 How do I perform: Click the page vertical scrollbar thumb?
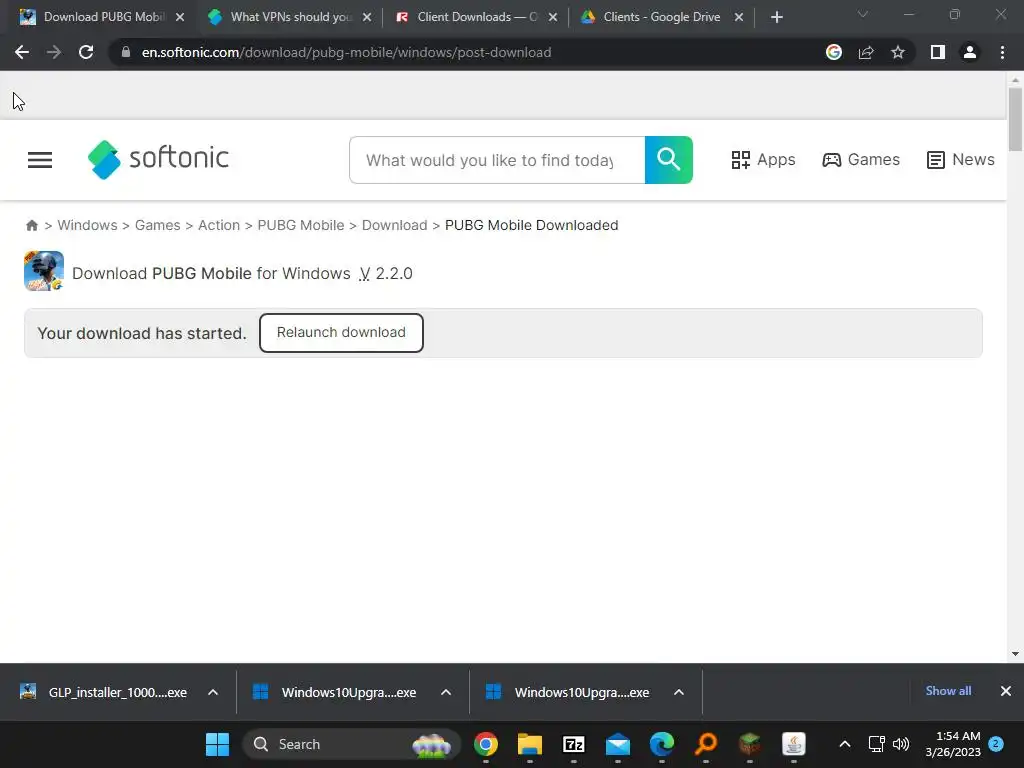click(1015, 119)
